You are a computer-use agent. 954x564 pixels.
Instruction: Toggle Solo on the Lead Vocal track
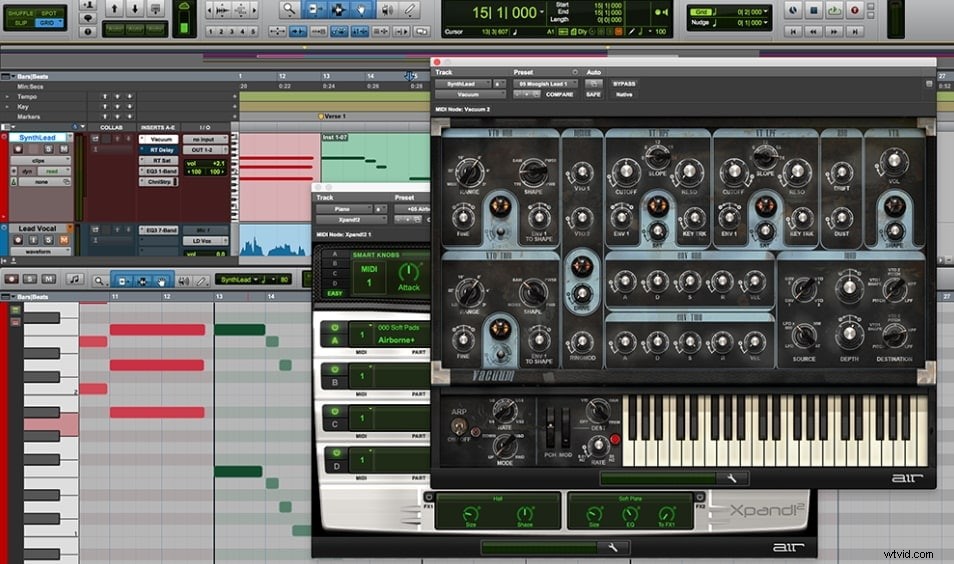click(49, 240)
